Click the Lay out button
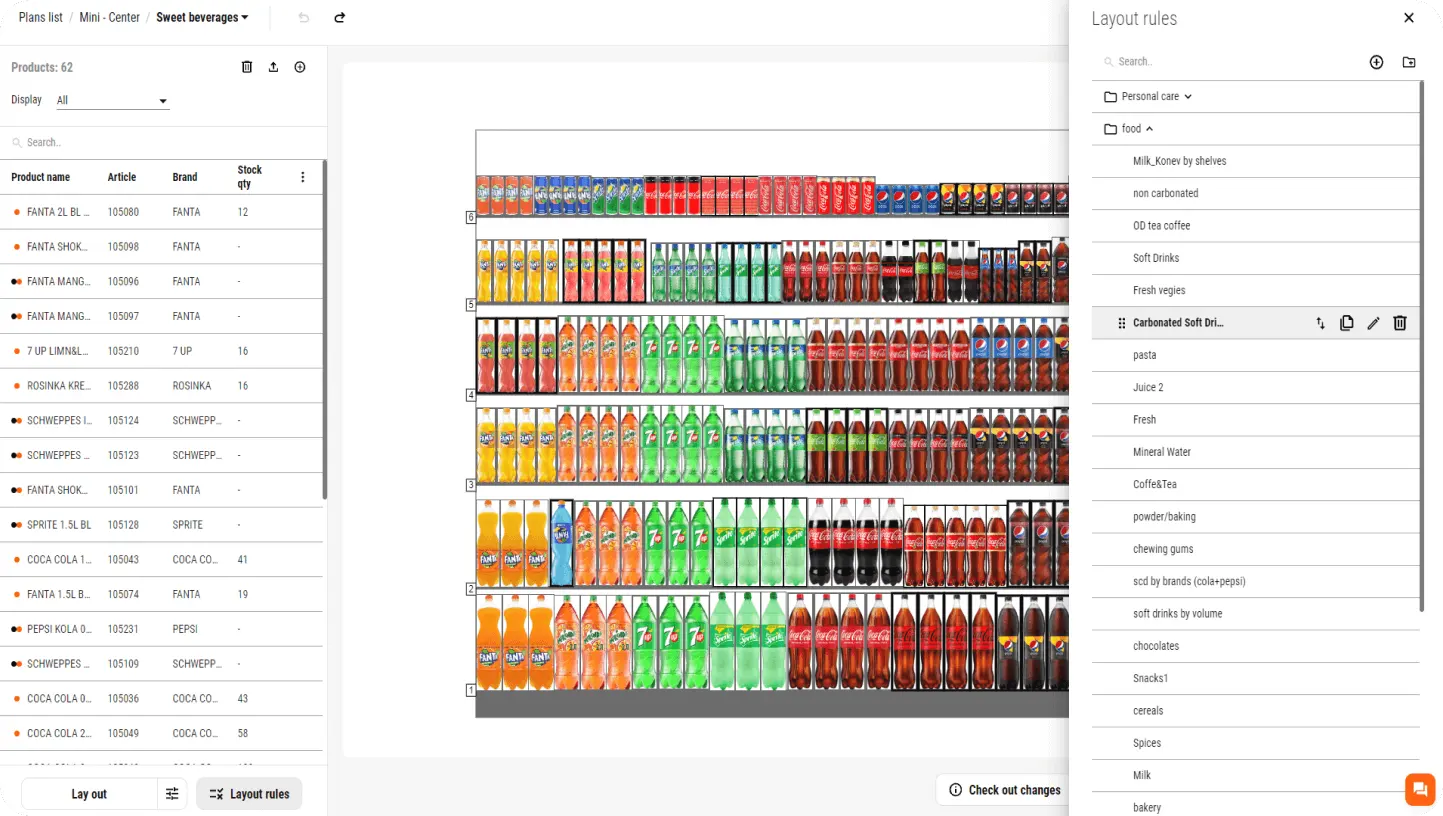 pyautogui.click(x=89, y=794)
